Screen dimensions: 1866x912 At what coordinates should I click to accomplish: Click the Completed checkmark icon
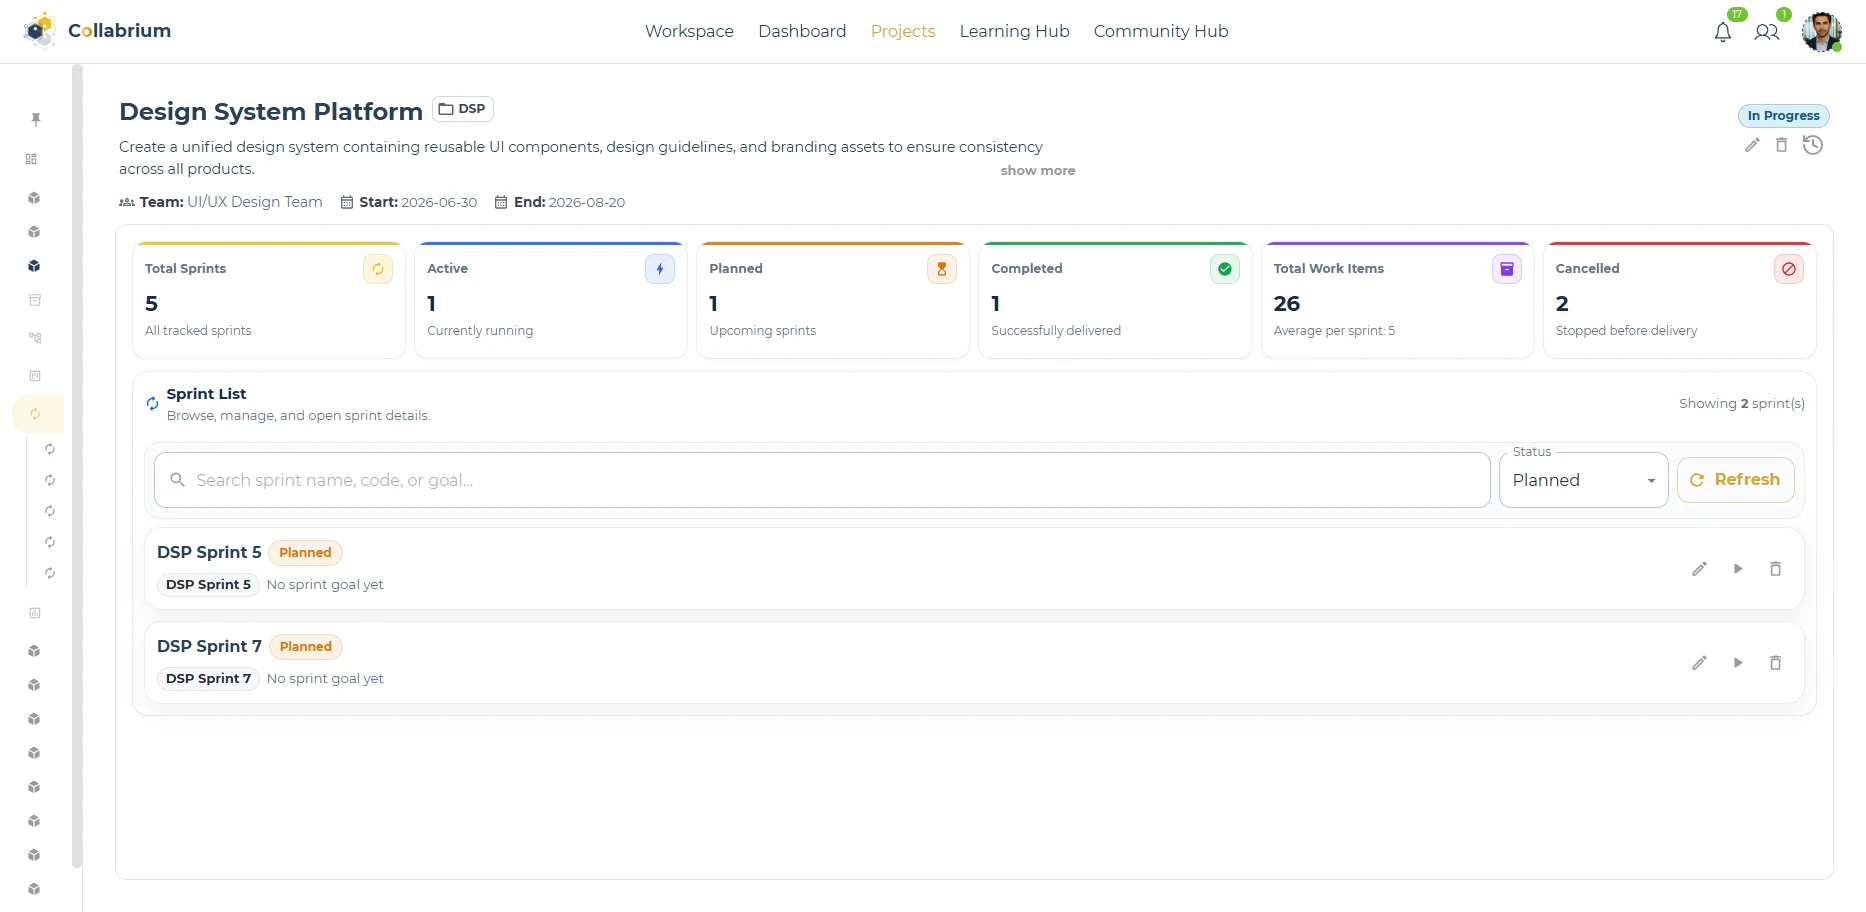coord(1225,269)
